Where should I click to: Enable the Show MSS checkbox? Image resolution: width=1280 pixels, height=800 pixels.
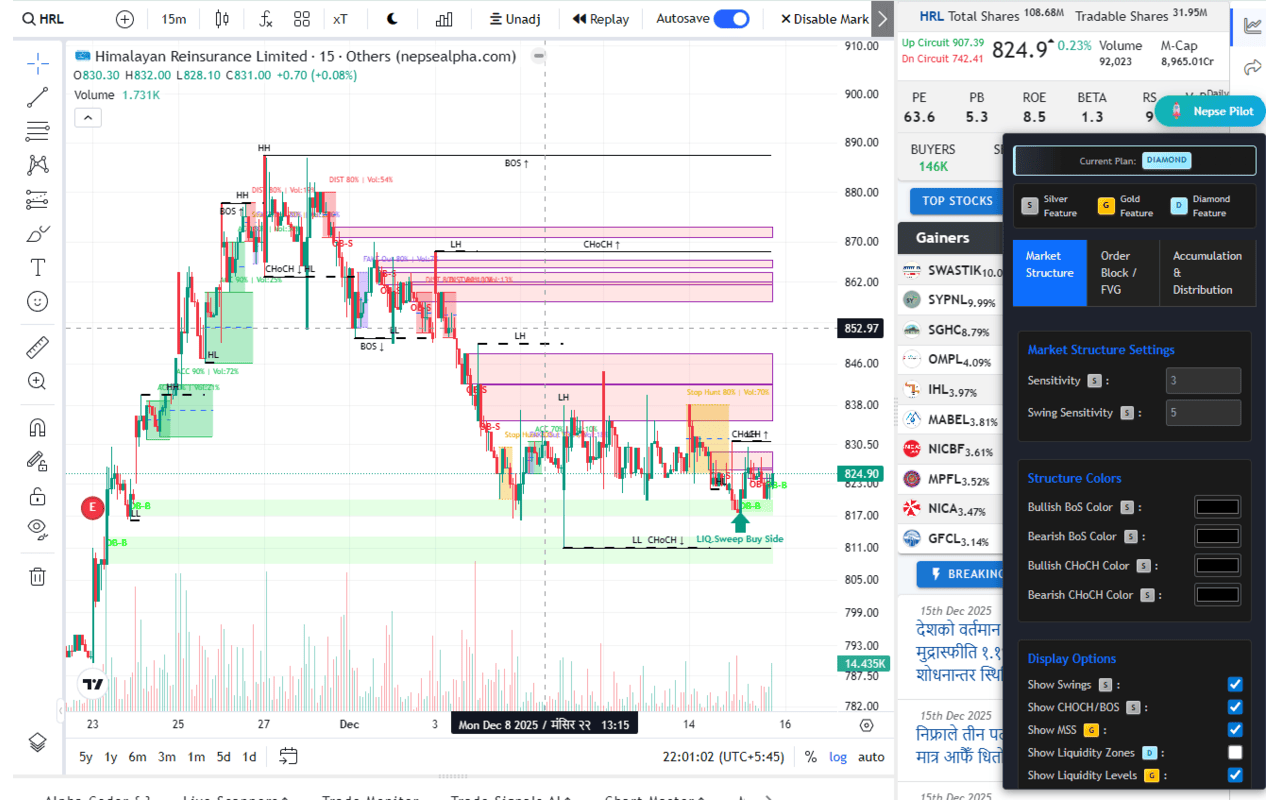click(x=1235, y=729)
